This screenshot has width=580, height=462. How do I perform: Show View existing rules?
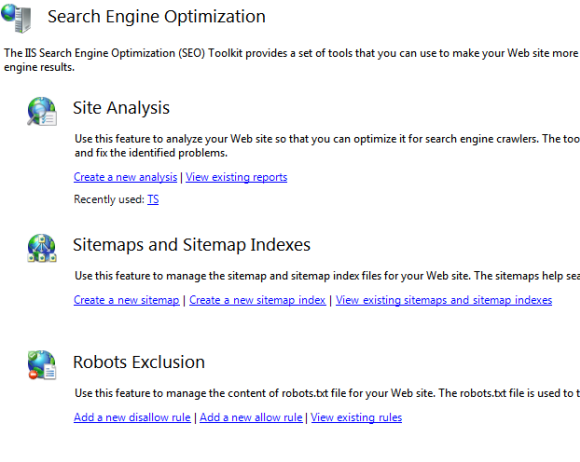(357, 417)
